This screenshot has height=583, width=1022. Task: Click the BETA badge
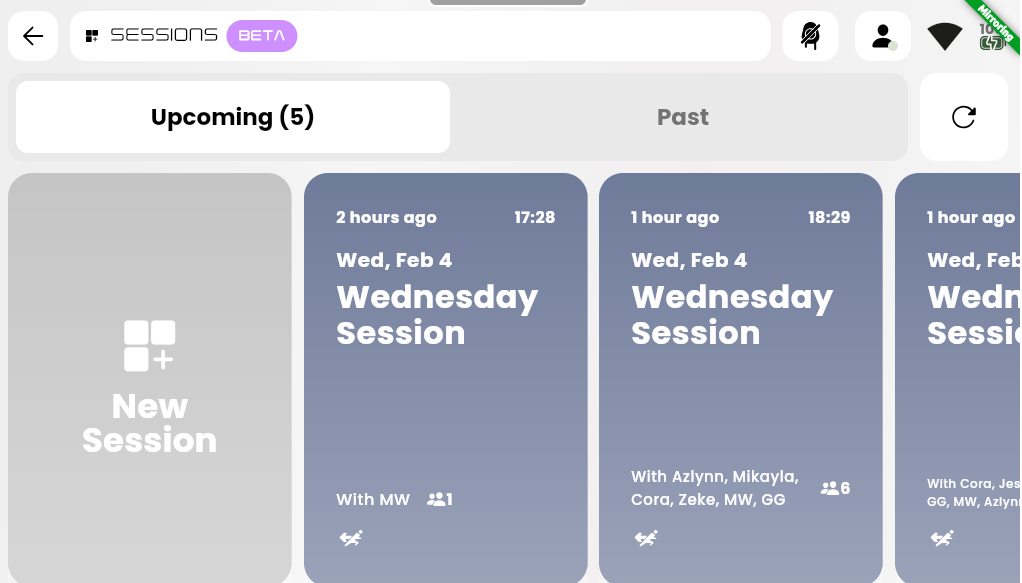262,36
